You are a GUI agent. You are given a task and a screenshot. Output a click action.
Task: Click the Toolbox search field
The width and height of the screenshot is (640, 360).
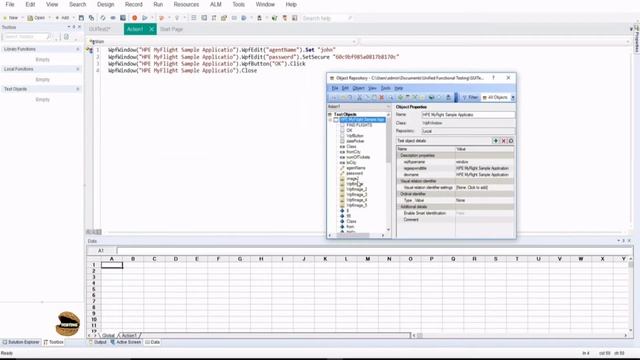click(26, 37)
